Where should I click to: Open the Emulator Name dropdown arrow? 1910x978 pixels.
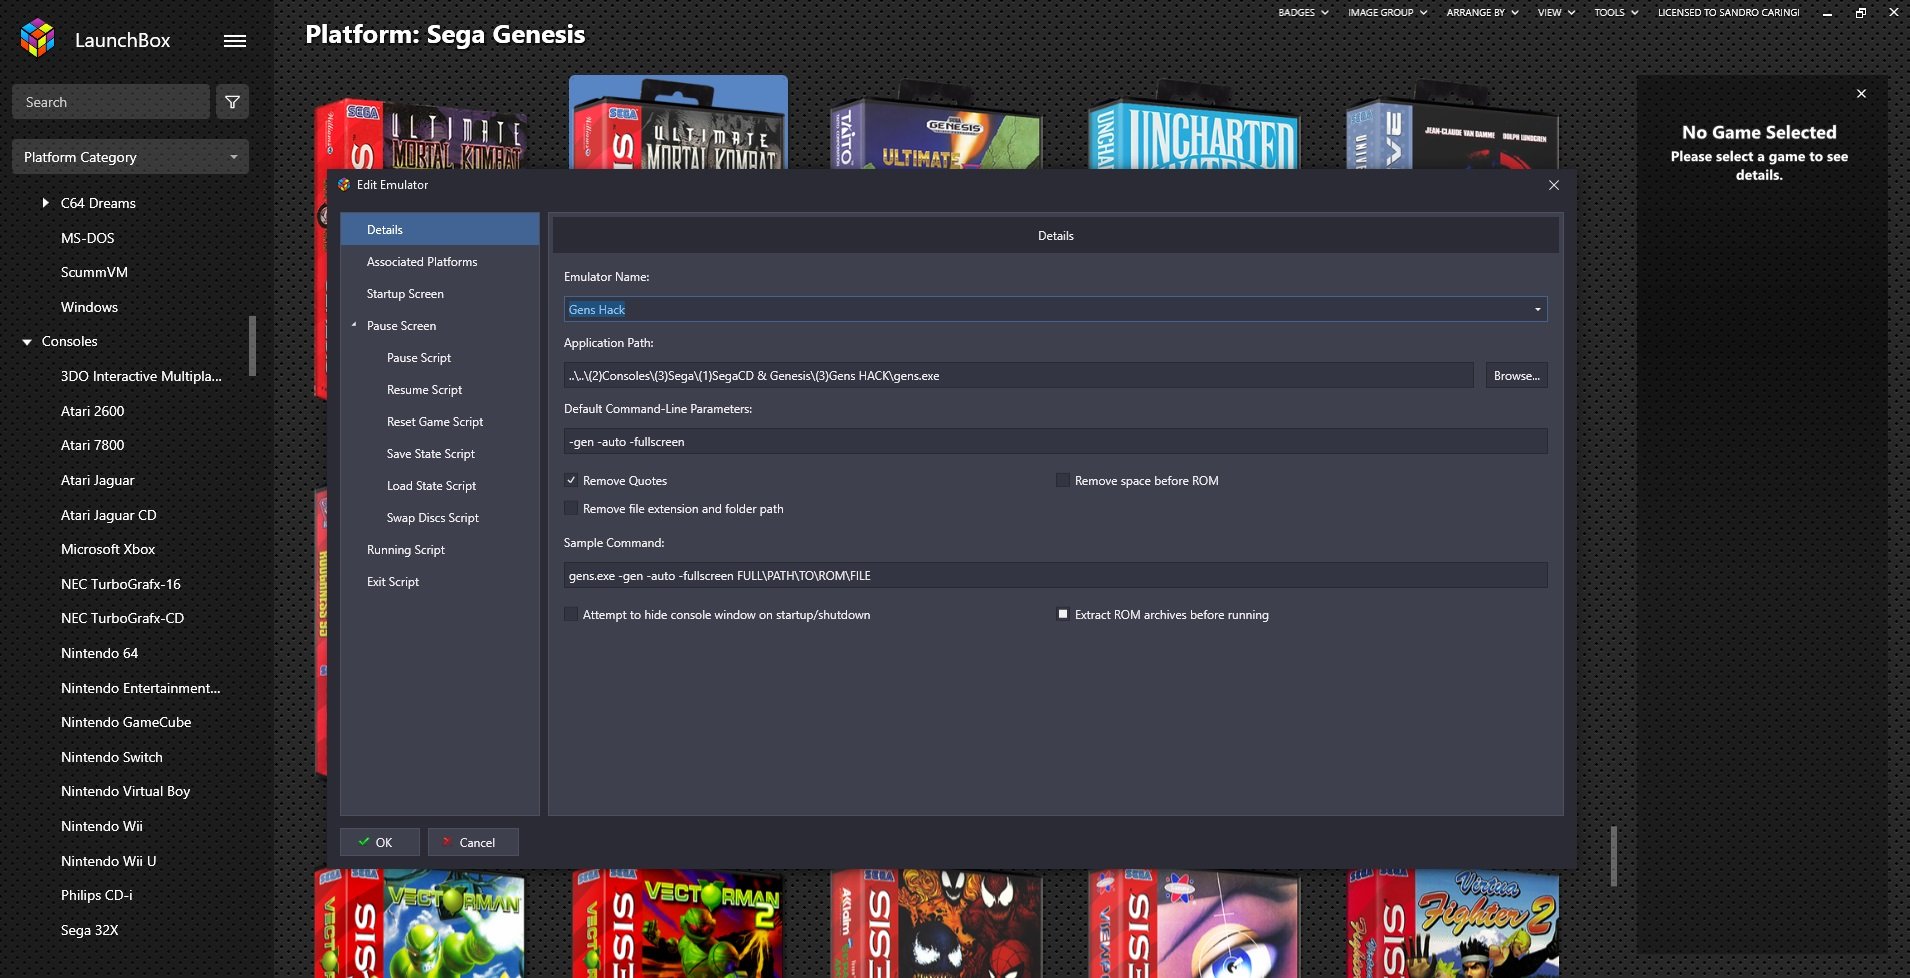(x=1537, y=310)
